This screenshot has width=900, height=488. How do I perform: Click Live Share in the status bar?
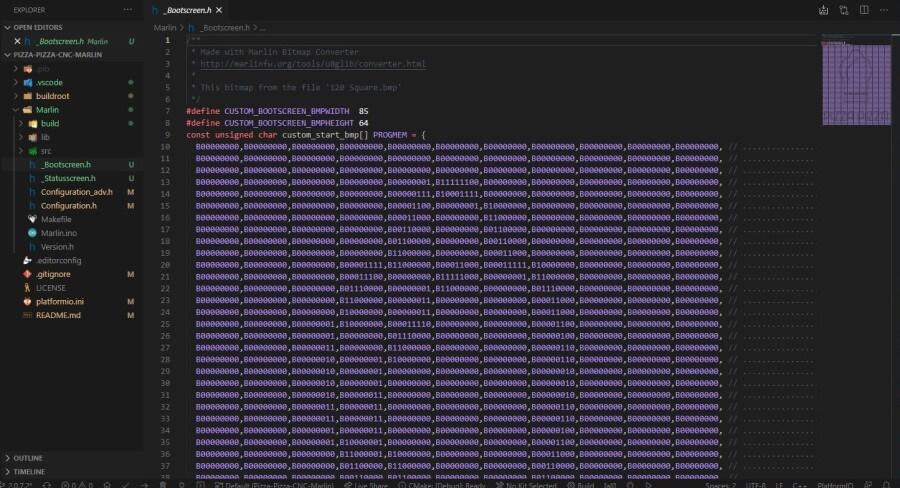[366, 485]
